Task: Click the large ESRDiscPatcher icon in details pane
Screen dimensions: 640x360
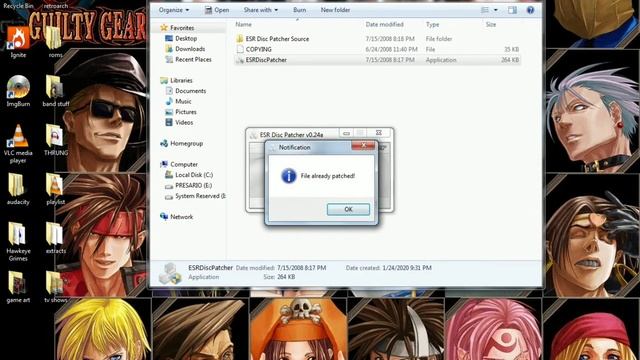Action: pos(170,273)
